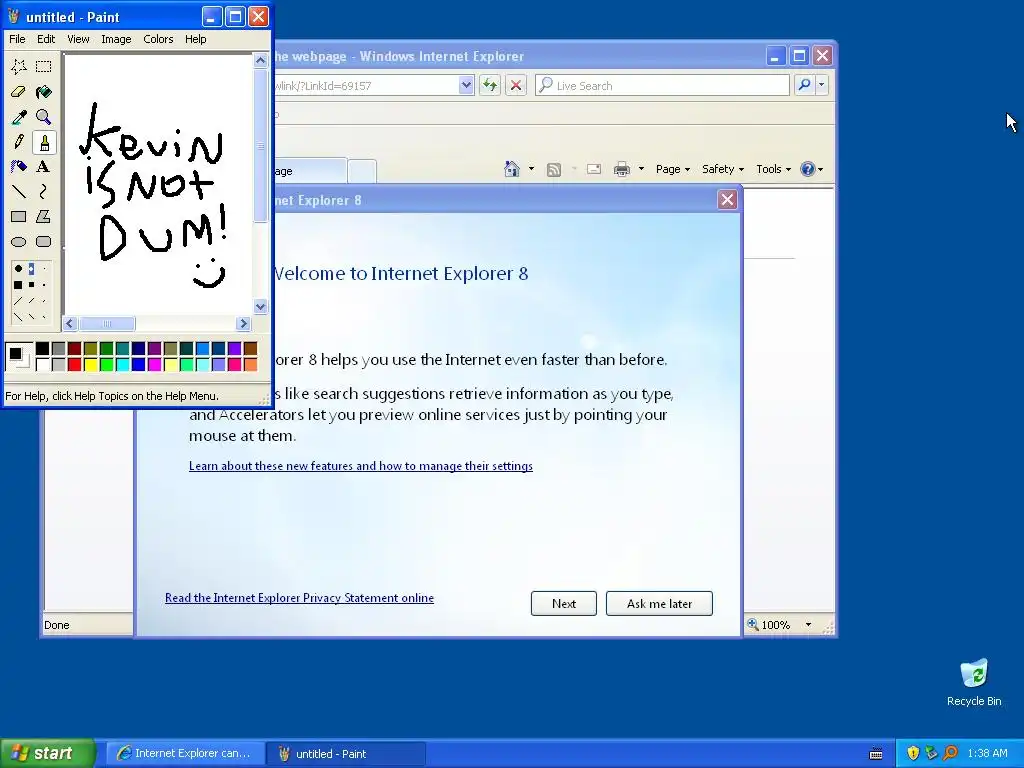1024x768 pixels.
Task: Pick the Curve tool in Paint
Action: click(x=44, y=191)
